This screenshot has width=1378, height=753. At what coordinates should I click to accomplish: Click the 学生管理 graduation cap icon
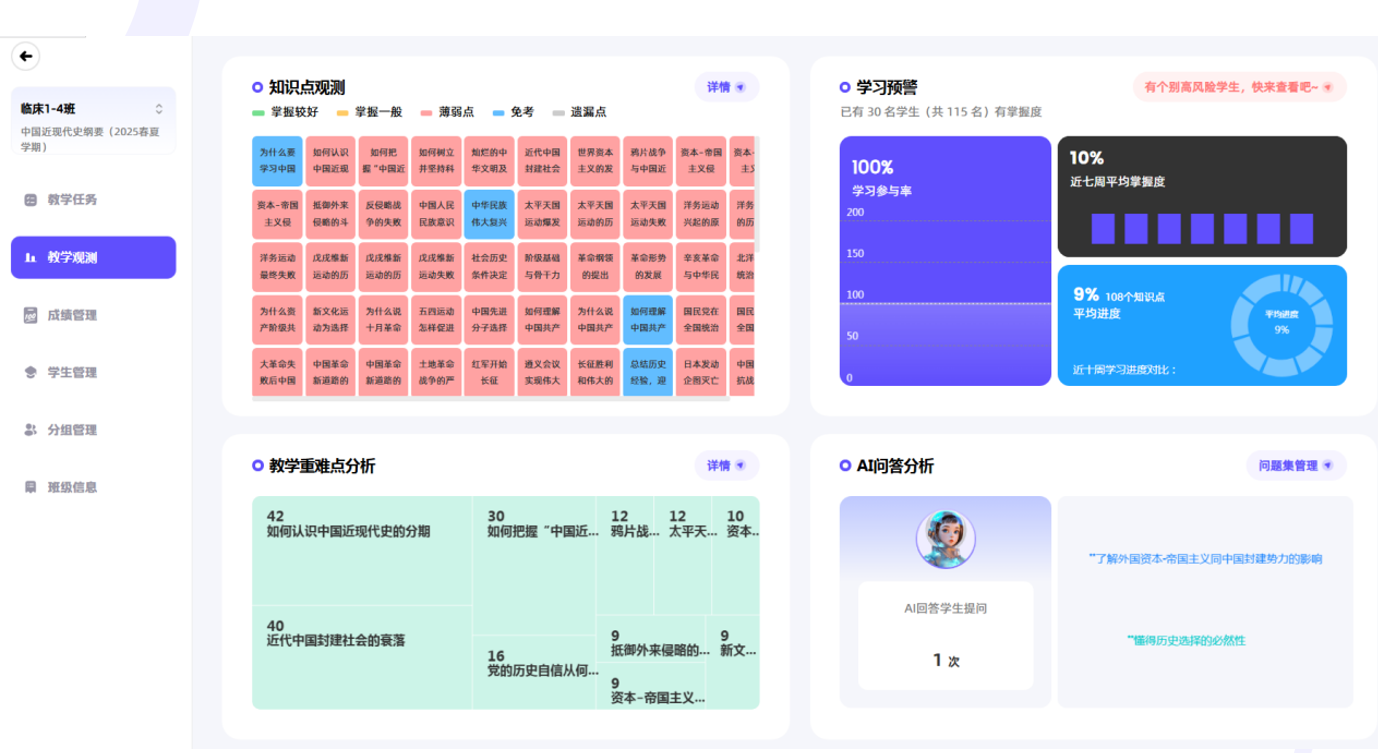pyautogui.click(x=30, y=372)
